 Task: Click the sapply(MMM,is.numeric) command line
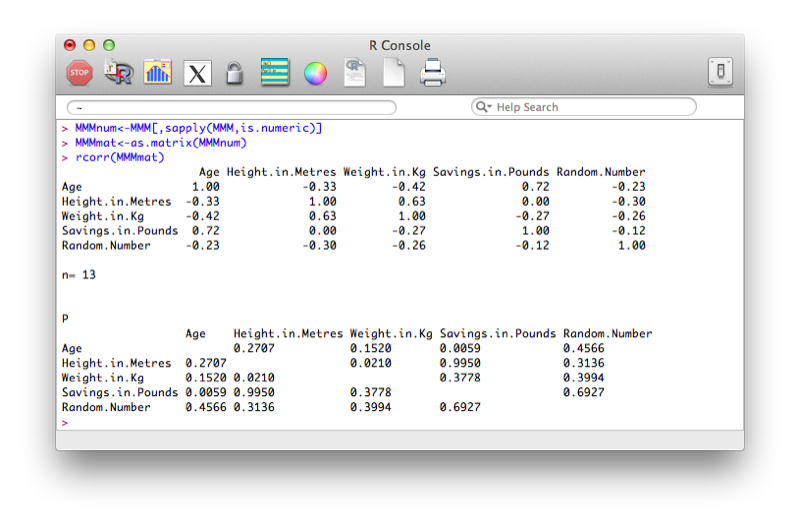[198, 128]
